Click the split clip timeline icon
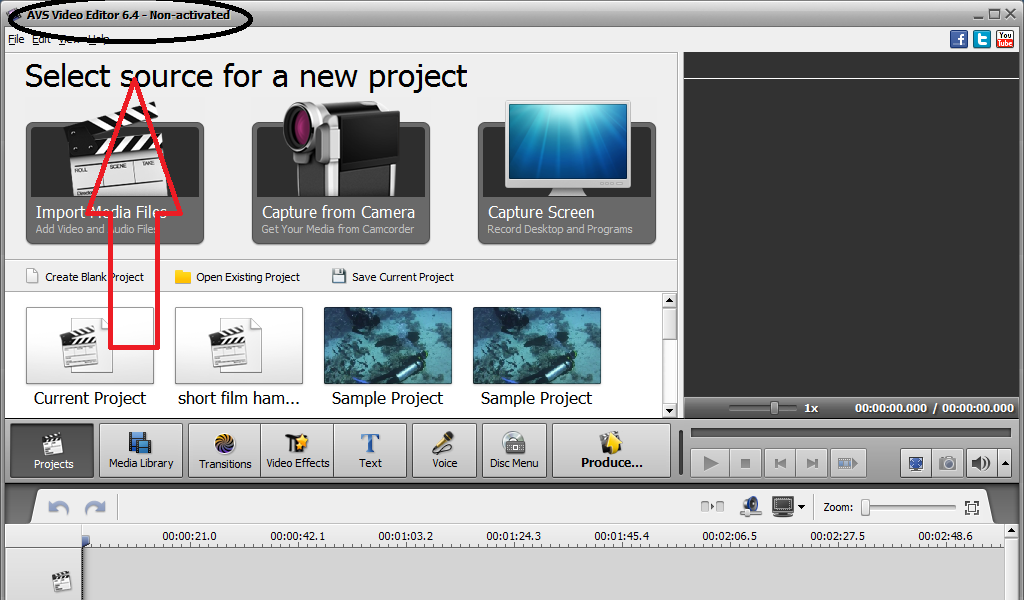 (x=712, y=507)
